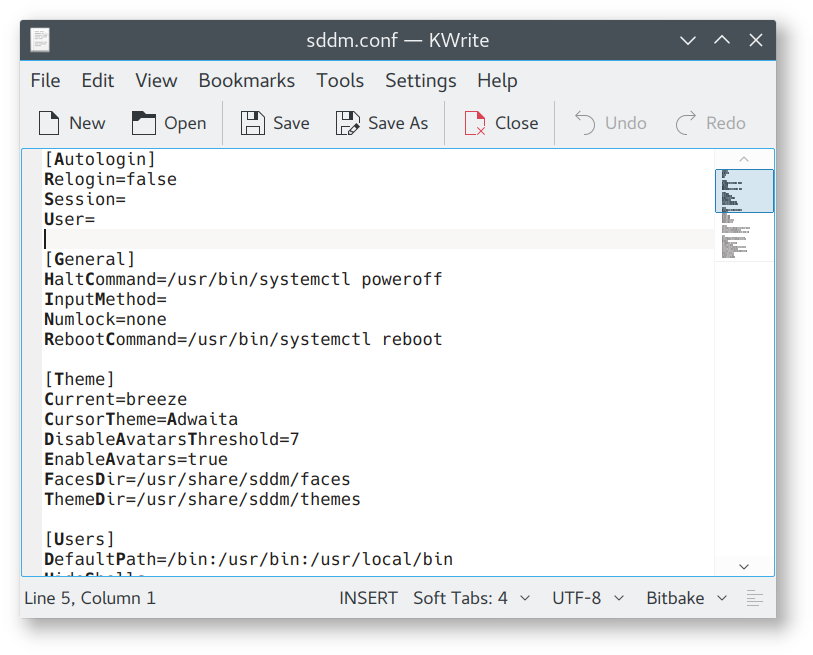
Task: Click the Save As icon
Action: pyautogui.click(x=348, y=123)
